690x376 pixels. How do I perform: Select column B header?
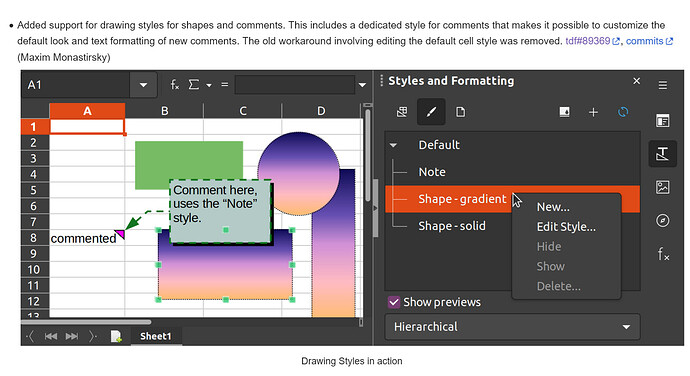point(165,111)
